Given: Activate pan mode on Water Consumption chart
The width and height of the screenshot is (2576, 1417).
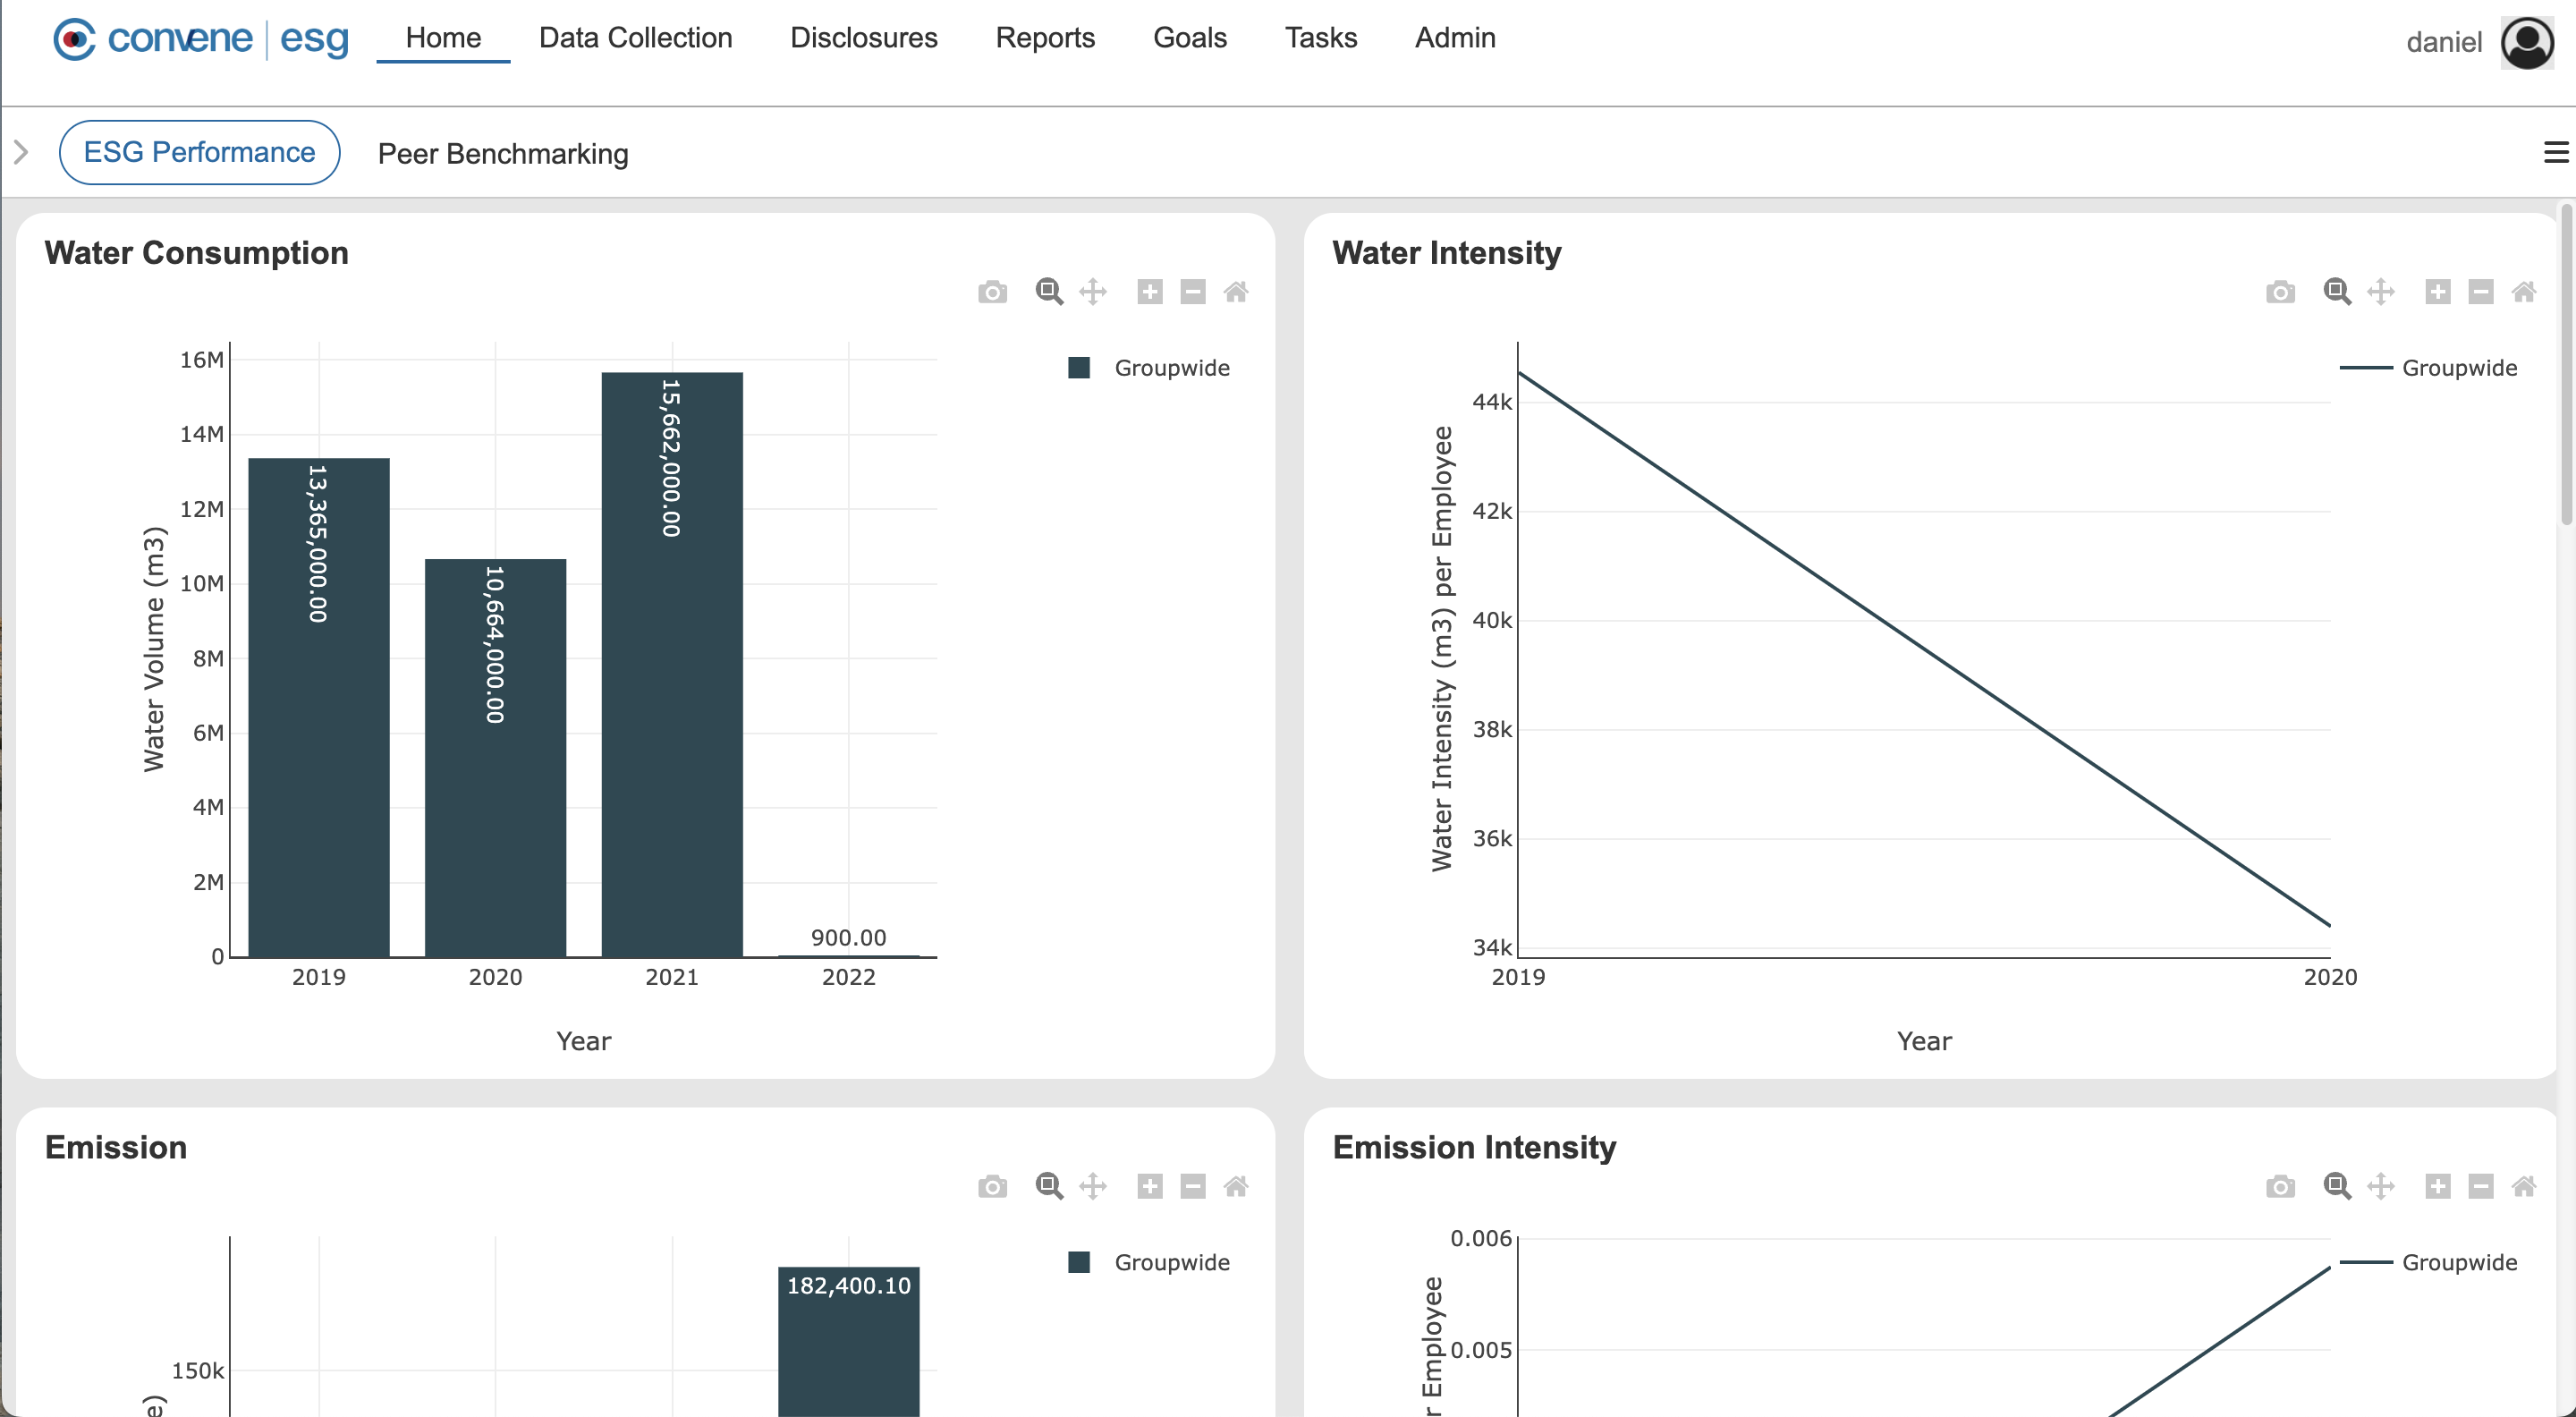Looking at the screenshot, I should 1092,291.
